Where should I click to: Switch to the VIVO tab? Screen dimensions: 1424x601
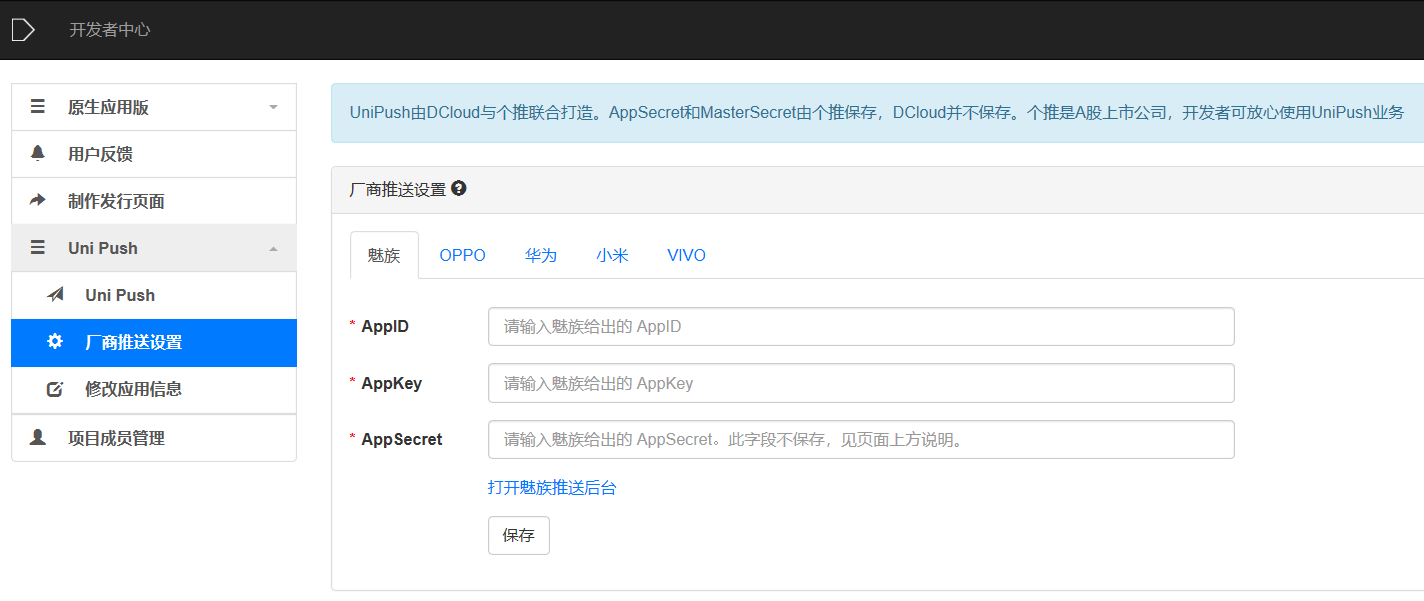[687, 255]
